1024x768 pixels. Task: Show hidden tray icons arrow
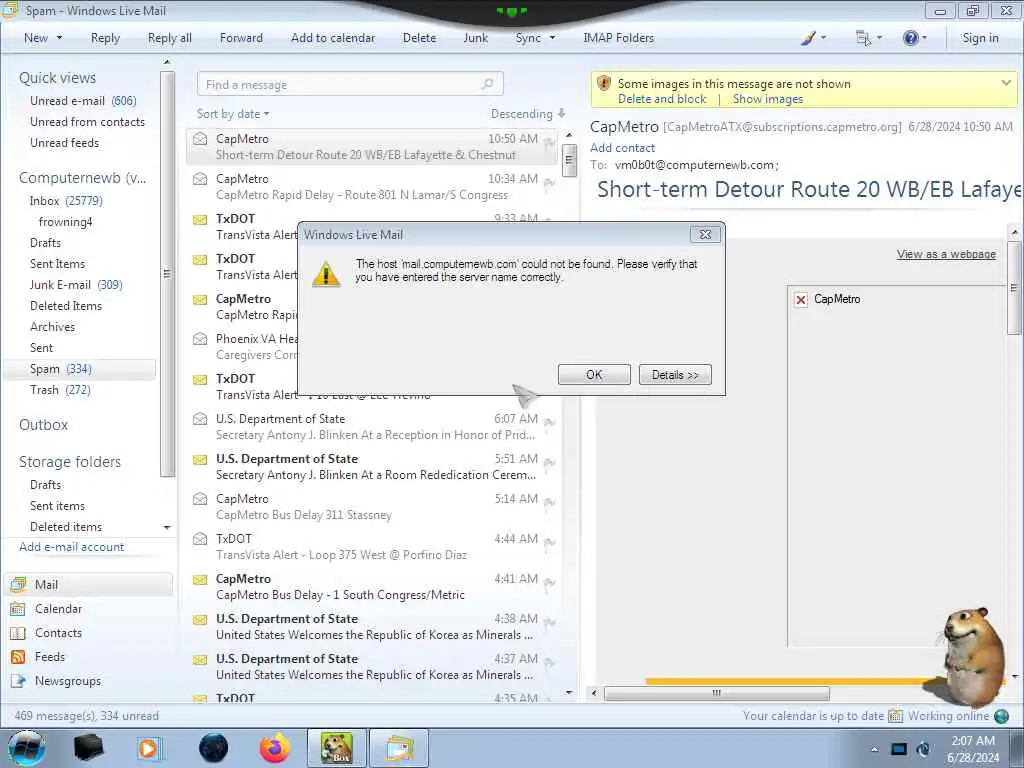[x=874, y=749]
